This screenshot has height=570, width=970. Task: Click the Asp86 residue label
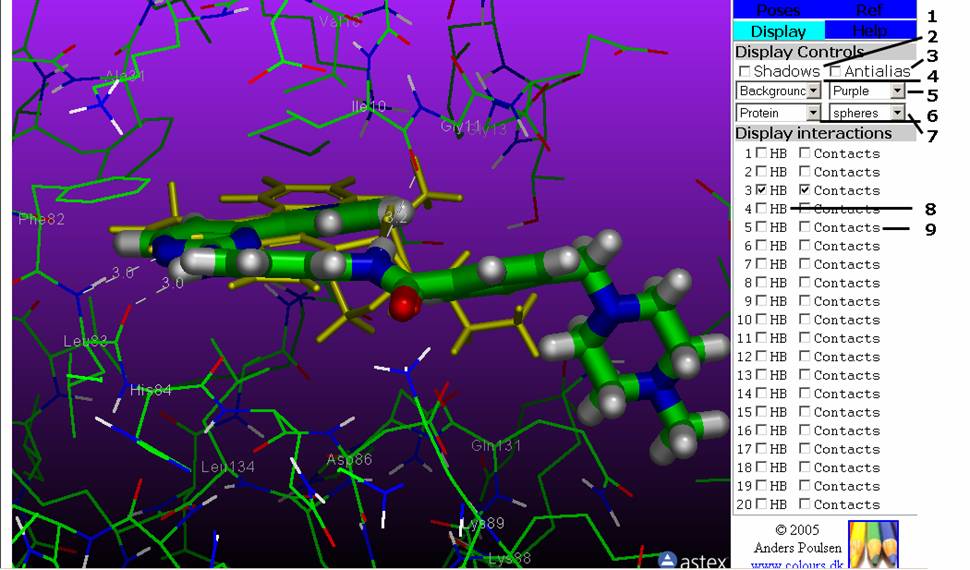[350, 459]
